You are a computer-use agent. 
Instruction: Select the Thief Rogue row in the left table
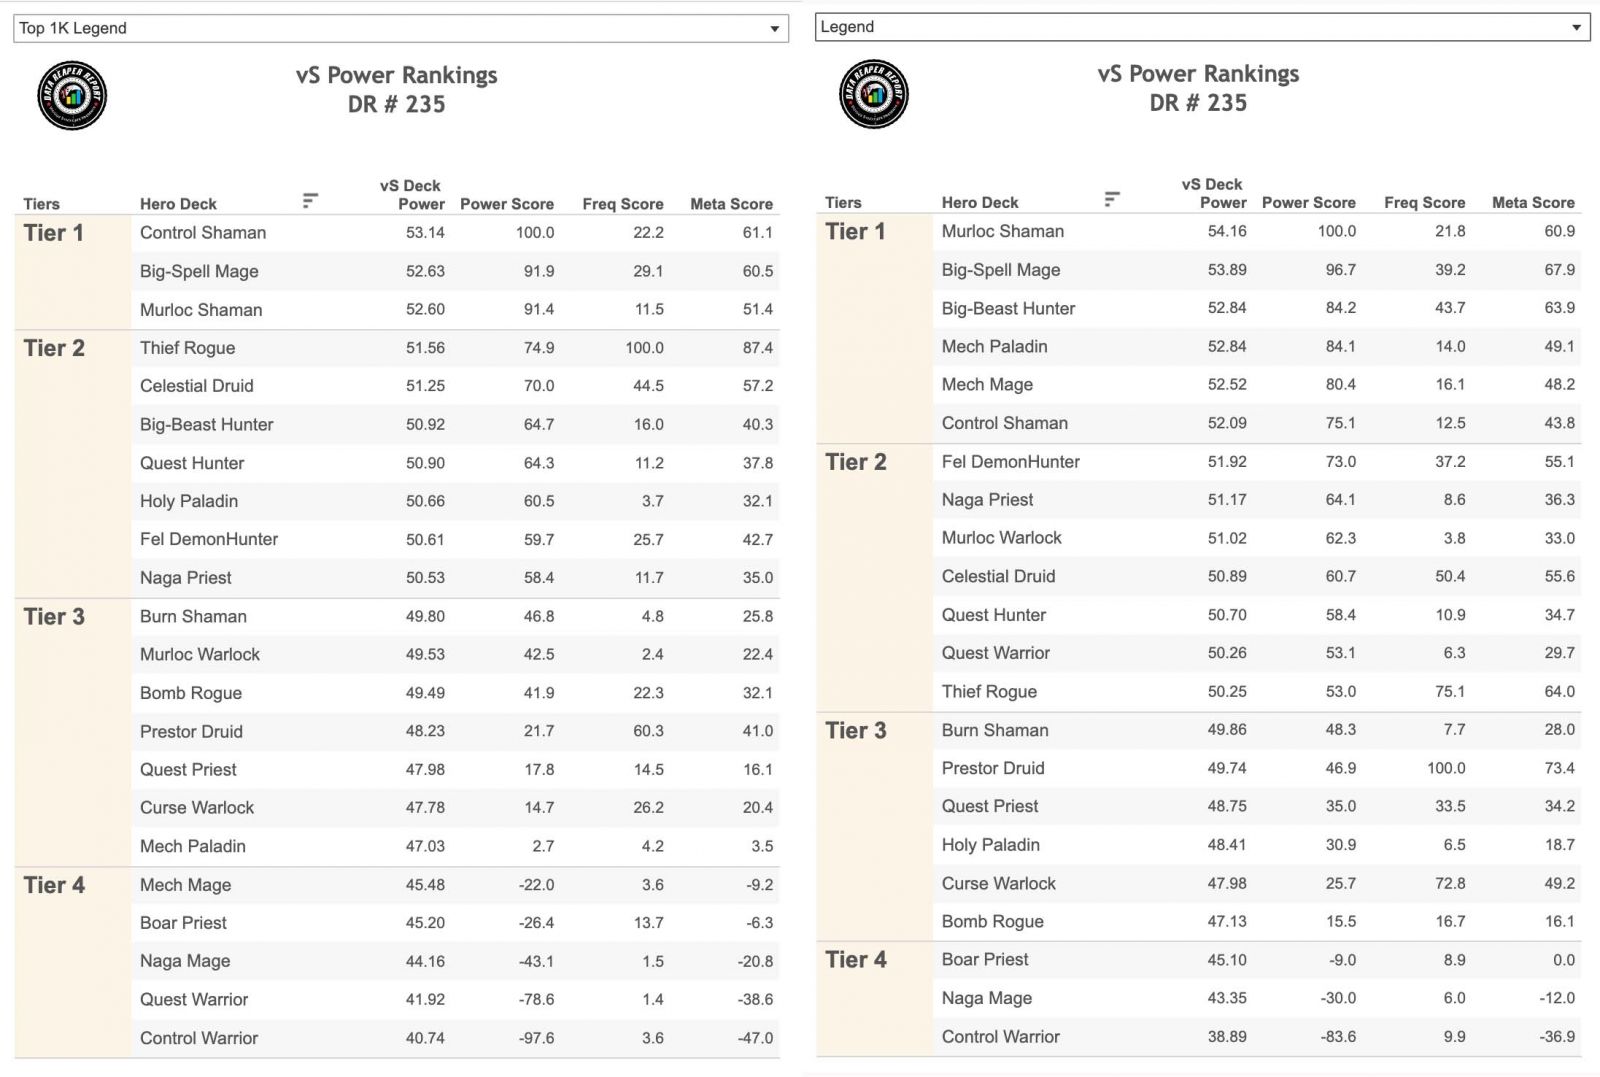pyautogui.click(x=455, y=348)
